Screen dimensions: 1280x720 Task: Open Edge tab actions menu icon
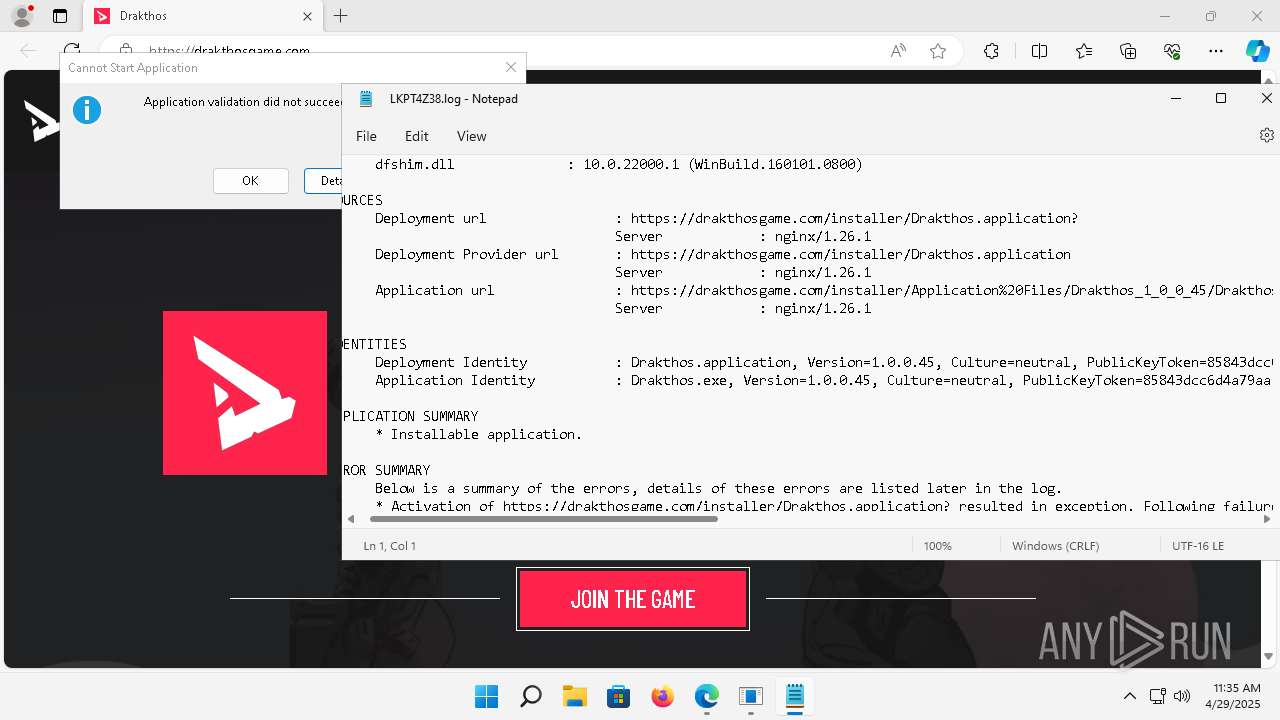pos(60,16)
